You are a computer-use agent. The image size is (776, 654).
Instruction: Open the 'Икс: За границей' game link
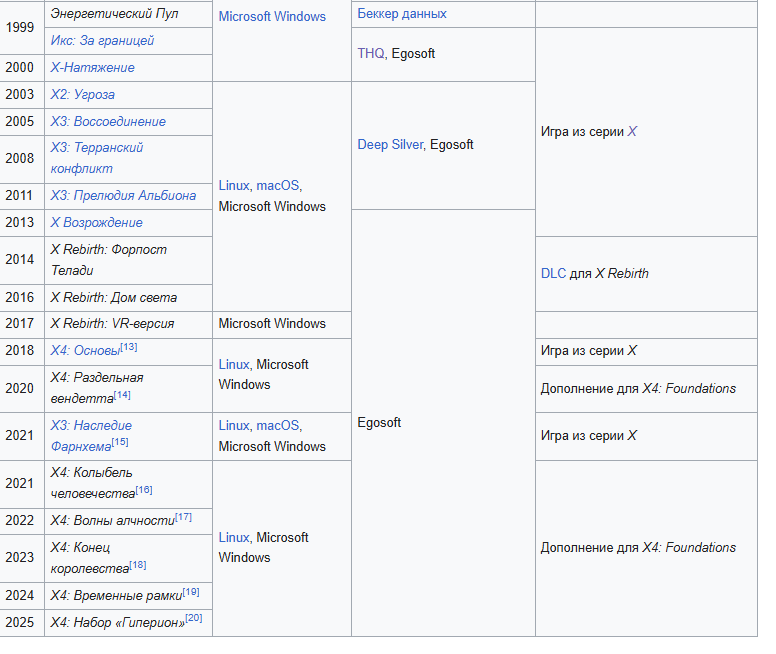(102, 41)
